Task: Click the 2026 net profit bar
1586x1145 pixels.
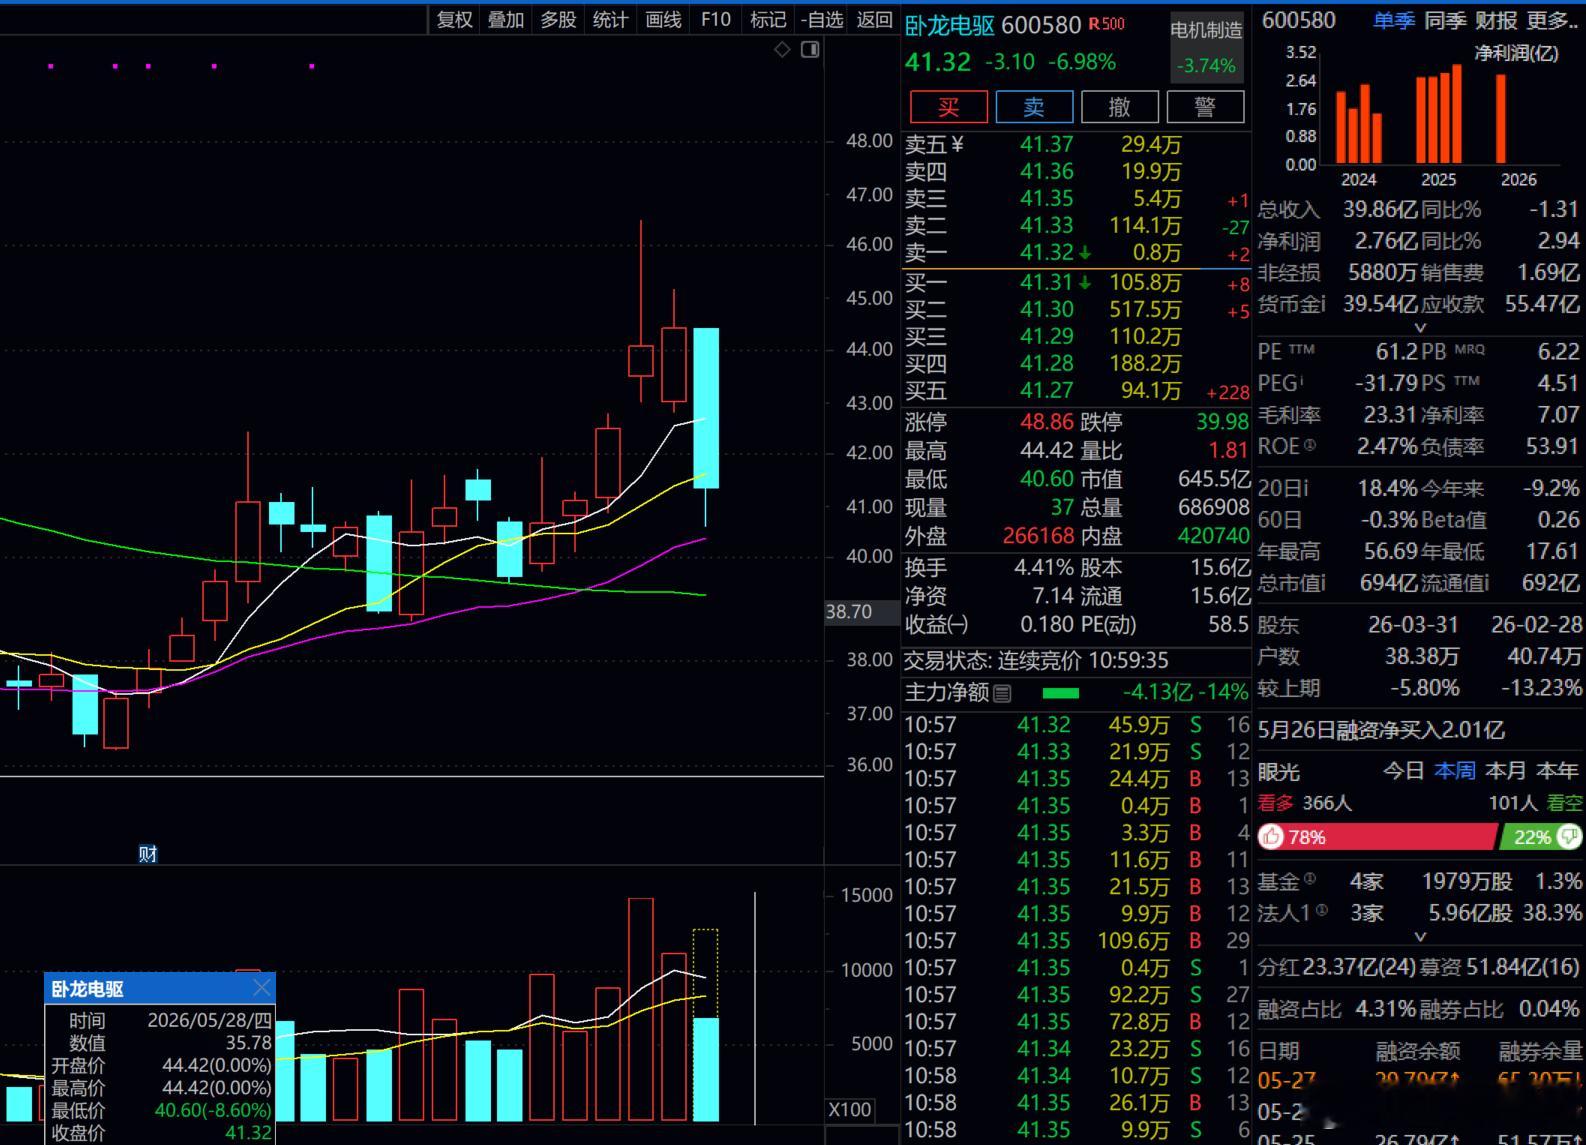Action: (x=1501, y=118)
